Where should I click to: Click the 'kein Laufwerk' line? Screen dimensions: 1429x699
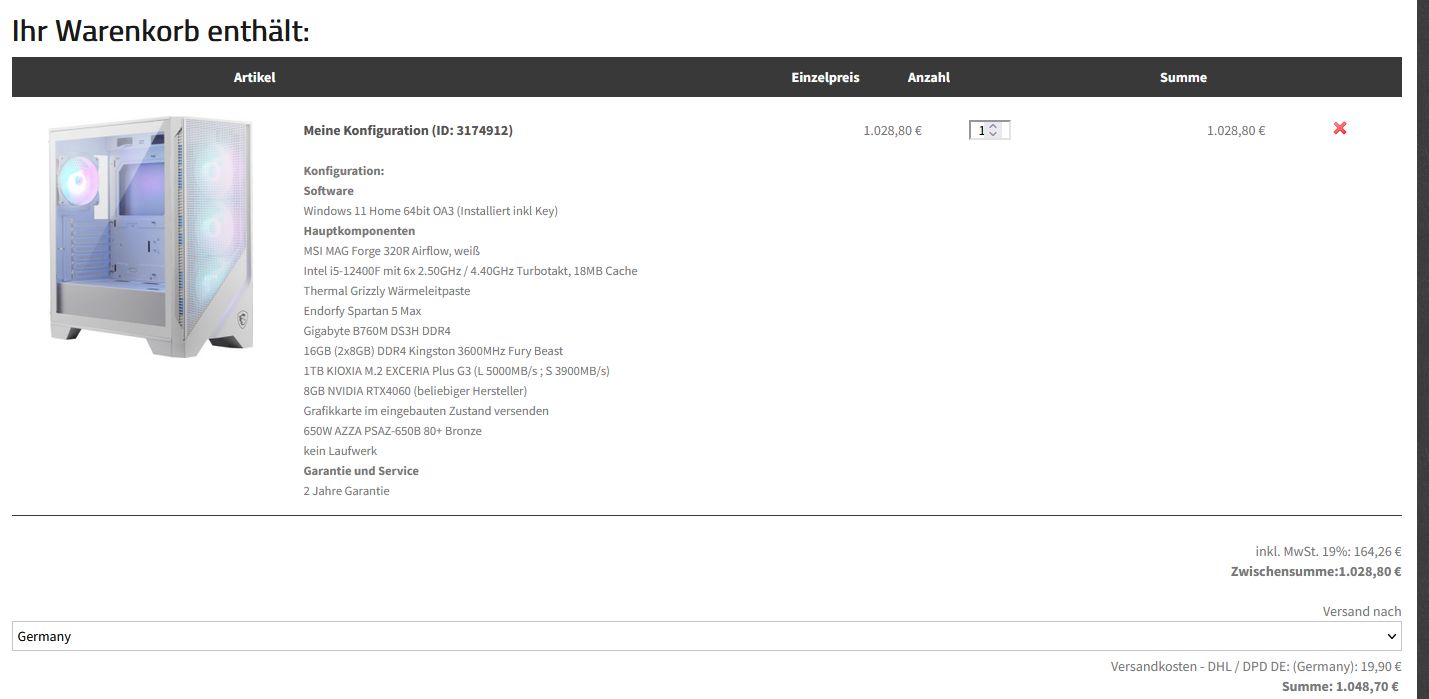(340, 451)
